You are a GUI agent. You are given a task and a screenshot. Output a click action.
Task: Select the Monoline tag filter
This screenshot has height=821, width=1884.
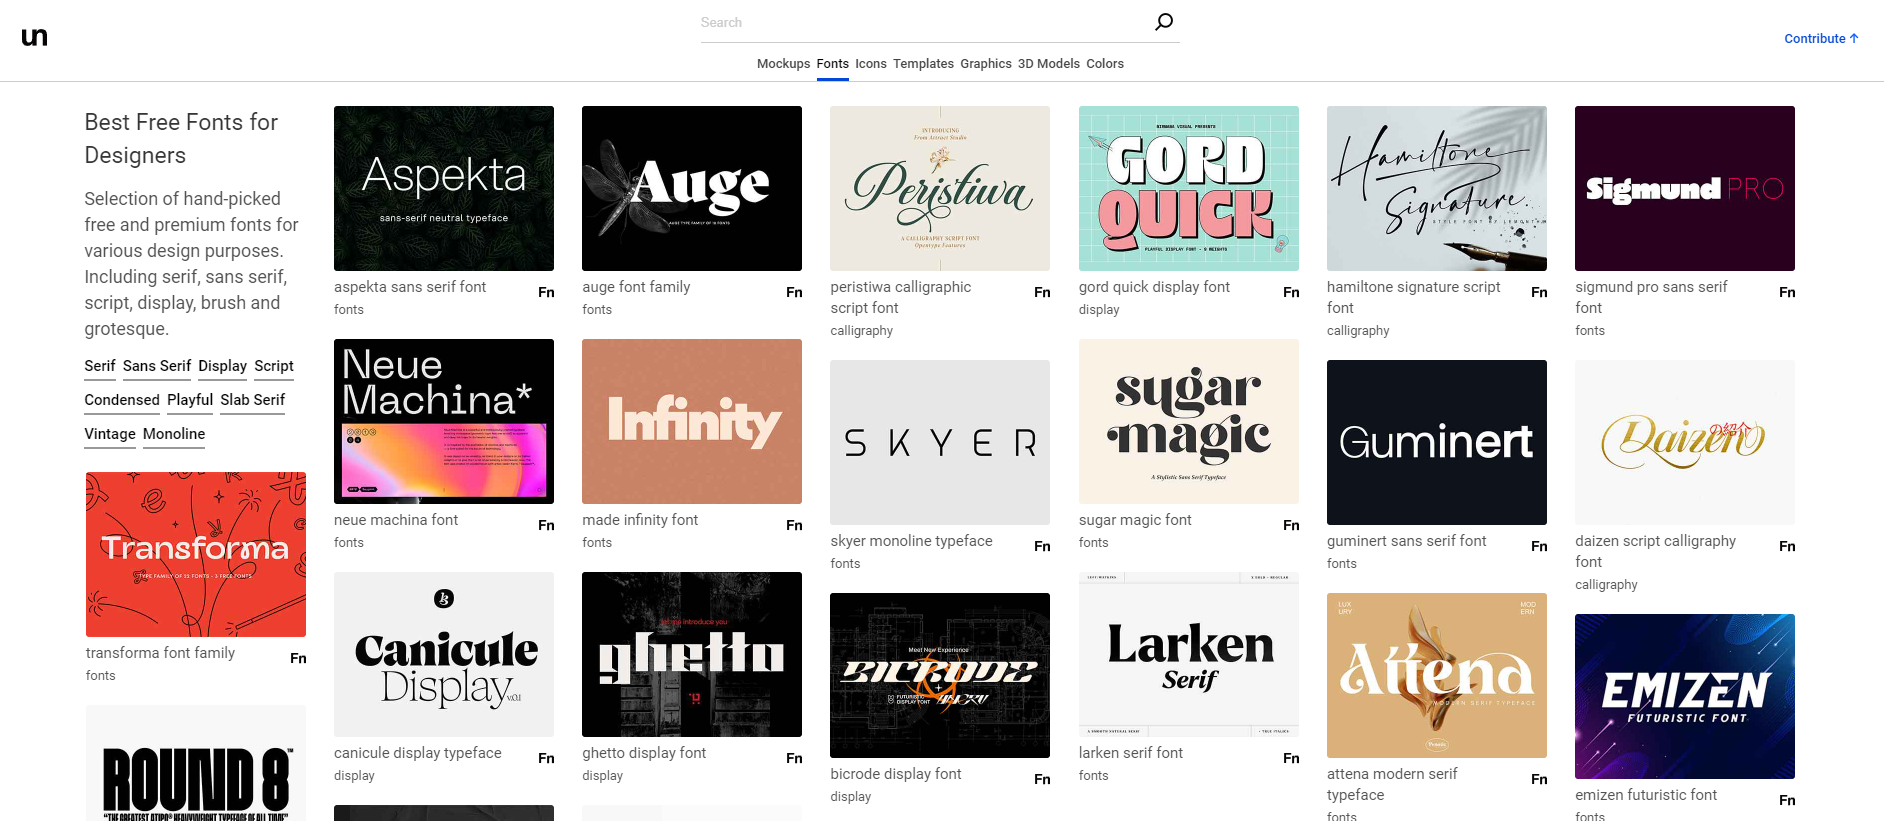174,434
